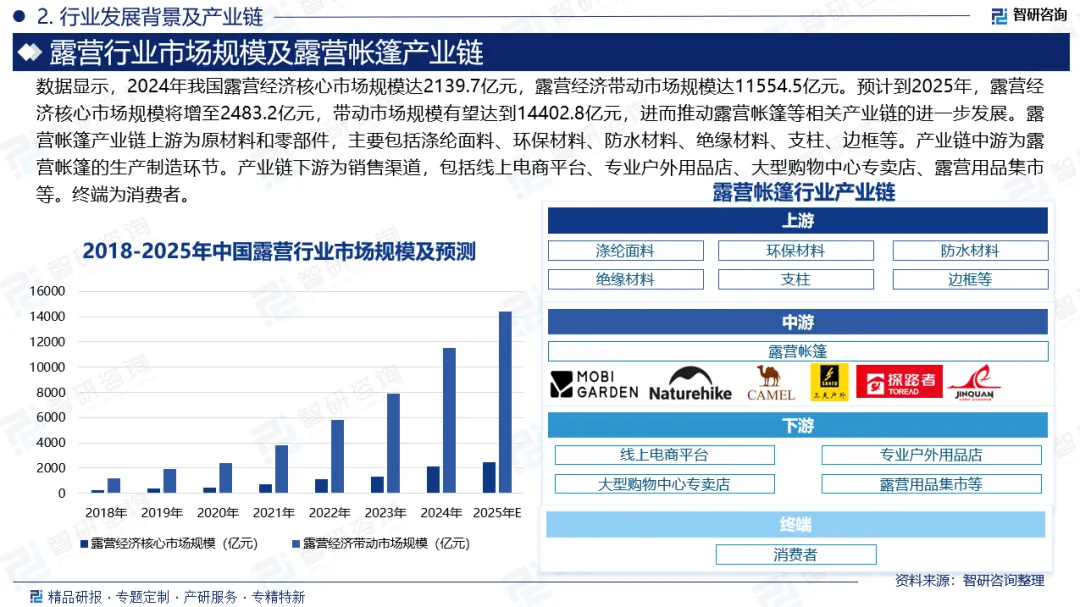
Task: Click the tall 2023年 driven-market bar
Action: [x=393, y=443]
